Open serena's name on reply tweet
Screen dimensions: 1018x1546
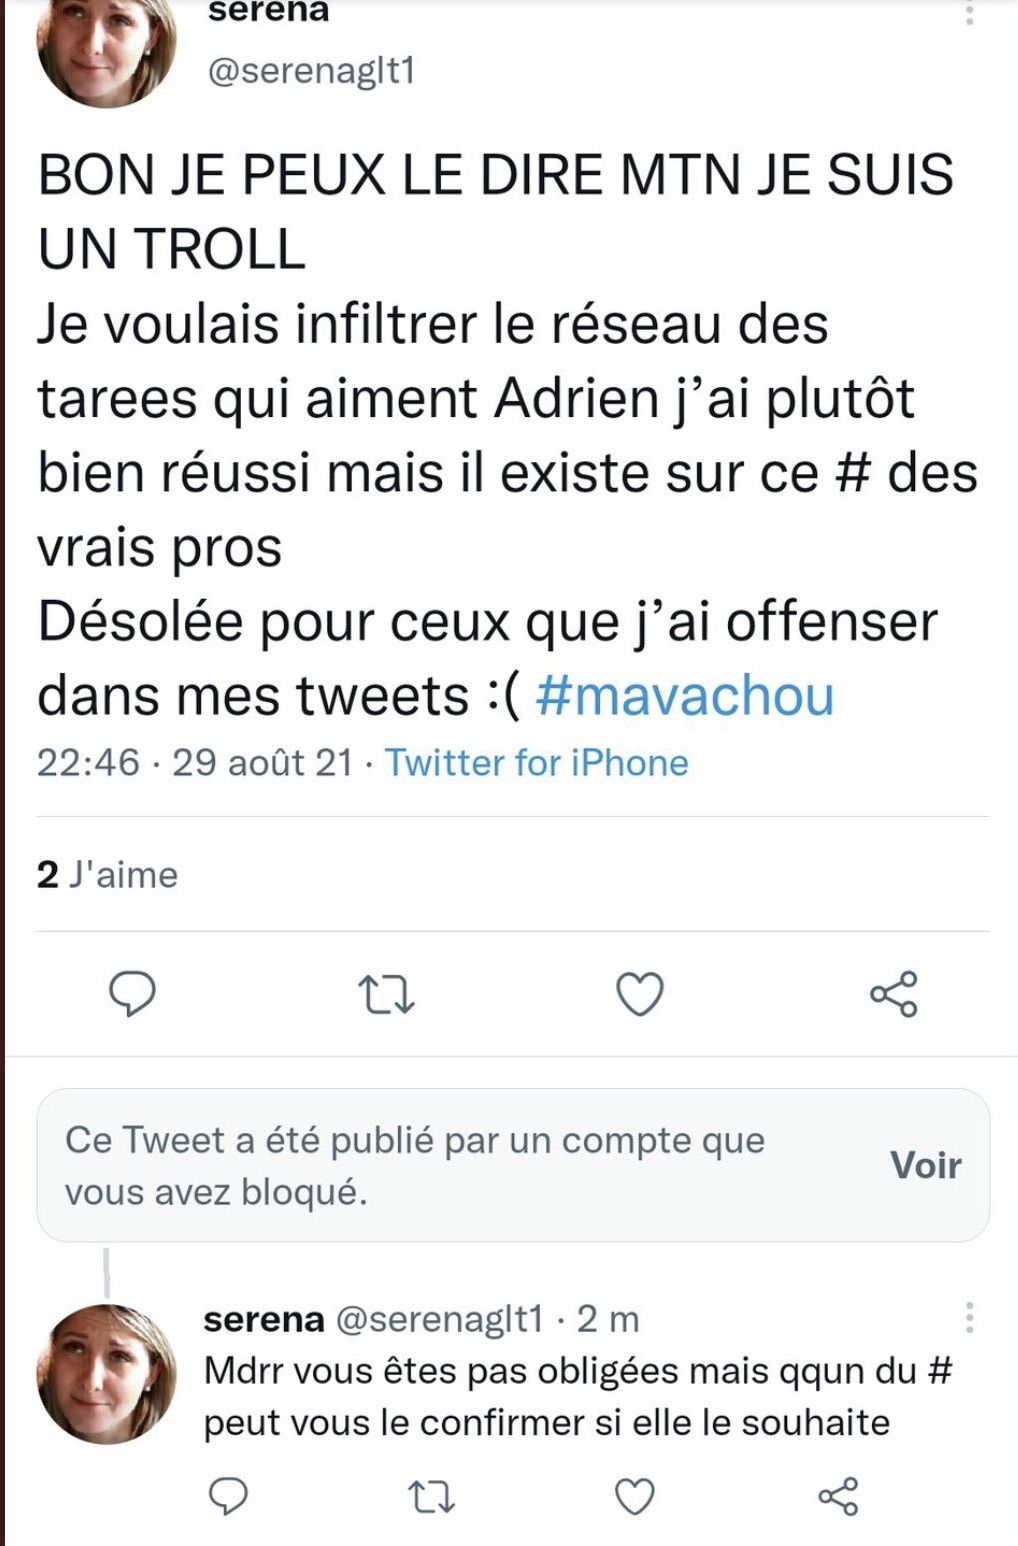264,1319
